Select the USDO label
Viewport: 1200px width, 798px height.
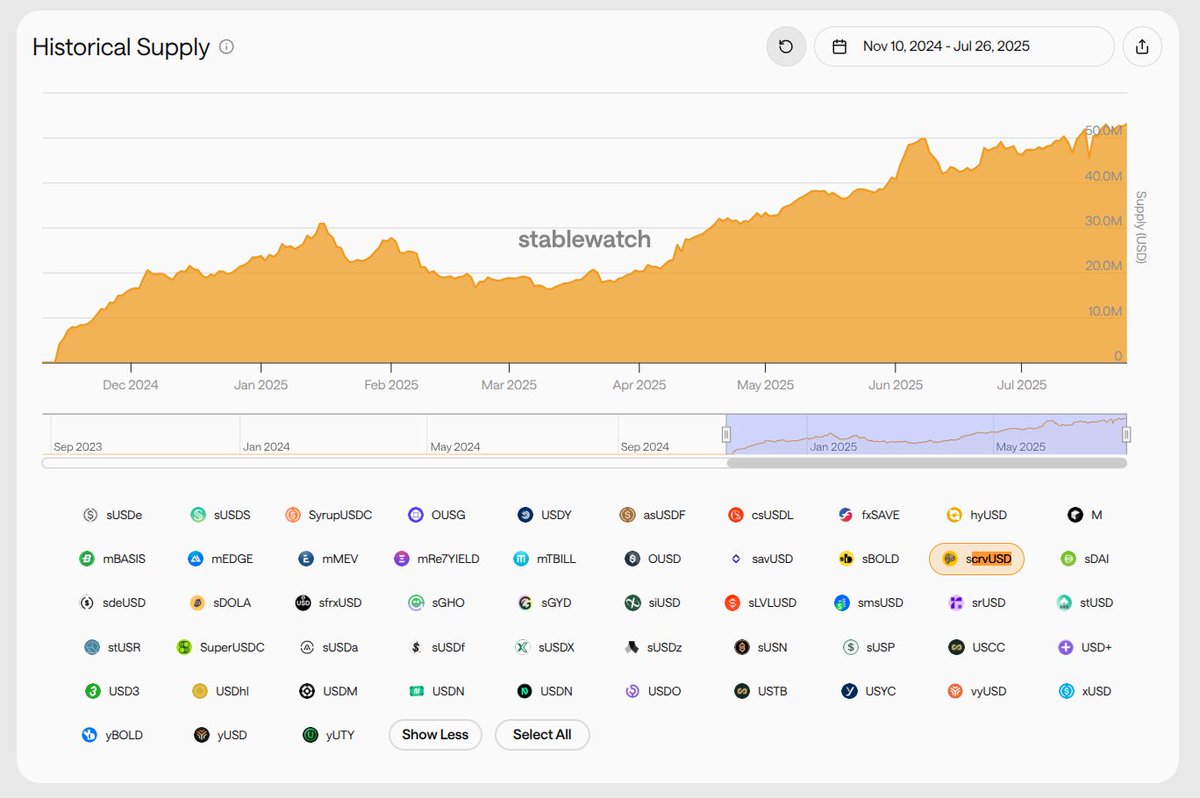click(664, 691)
